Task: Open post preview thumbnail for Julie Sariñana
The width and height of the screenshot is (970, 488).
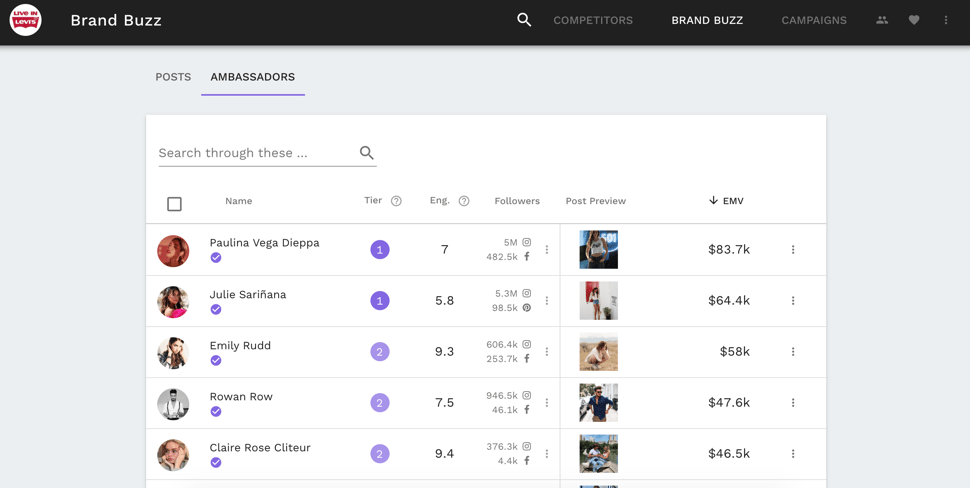Action: [598, 301]
